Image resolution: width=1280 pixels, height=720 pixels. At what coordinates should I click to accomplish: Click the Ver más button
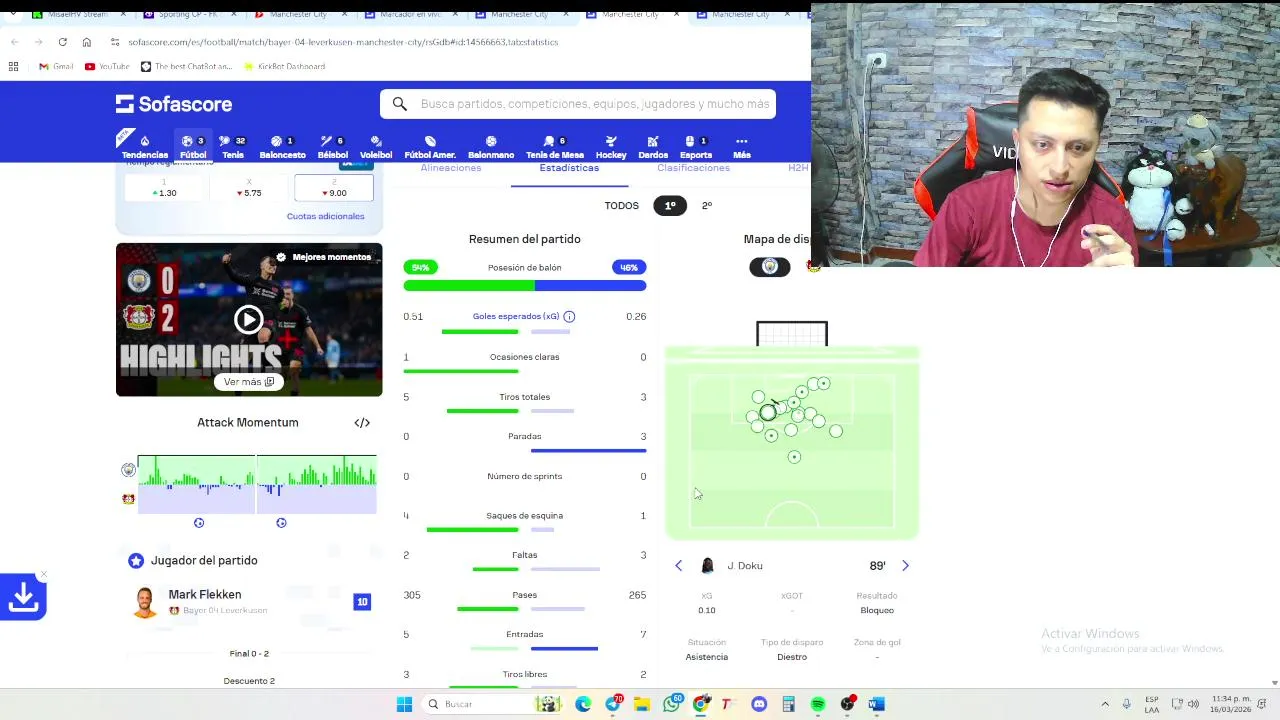249,382
